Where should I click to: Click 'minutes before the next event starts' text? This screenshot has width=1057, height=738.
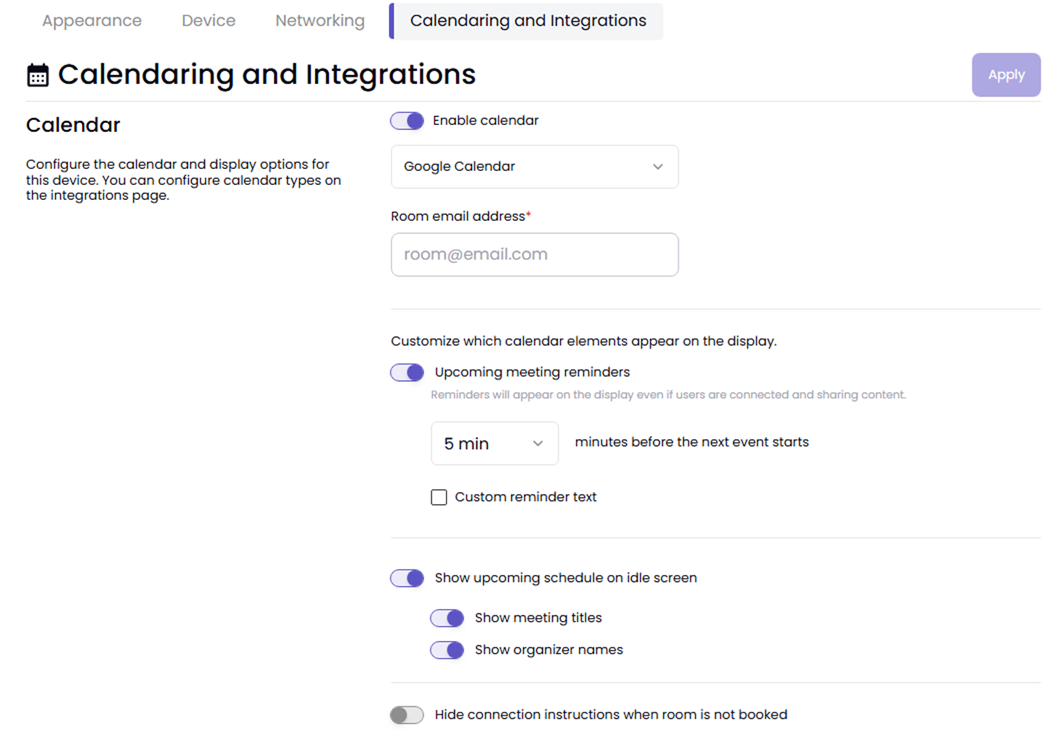pos(692,442)
